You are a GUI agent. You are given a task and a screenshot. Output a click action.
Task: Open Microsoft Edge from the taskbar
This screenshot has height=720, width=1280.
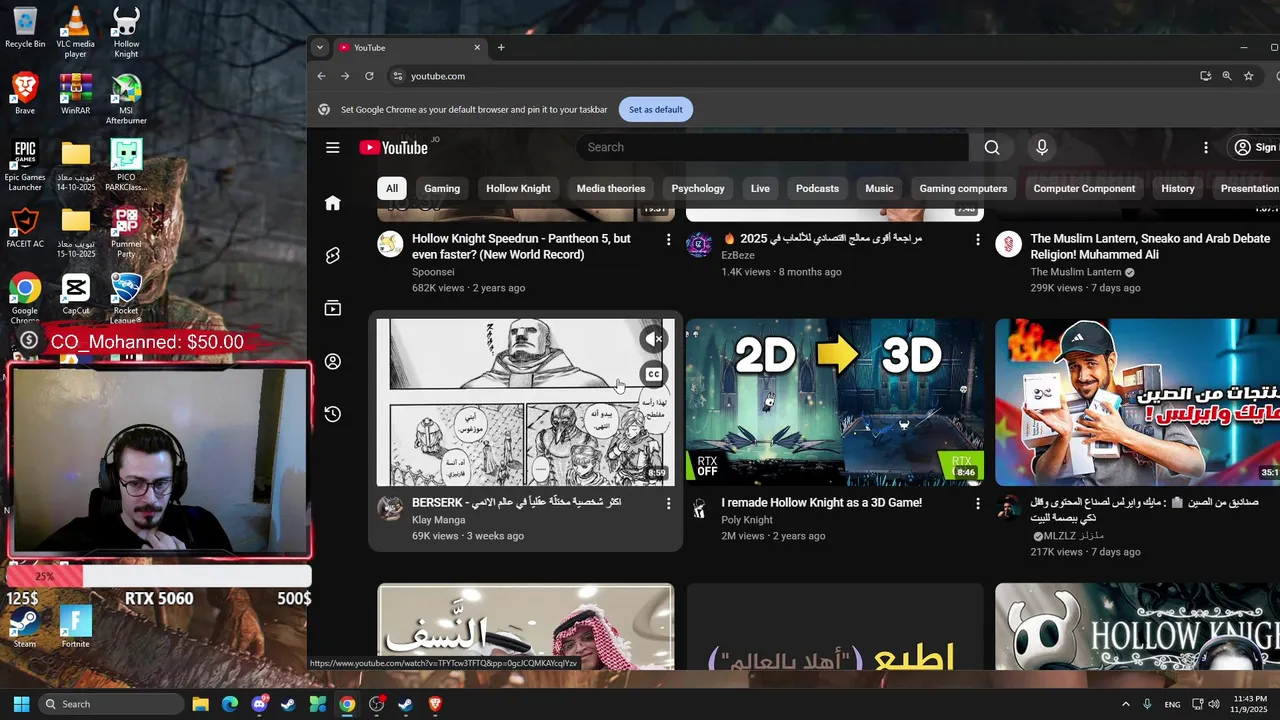tap(230, 704)
